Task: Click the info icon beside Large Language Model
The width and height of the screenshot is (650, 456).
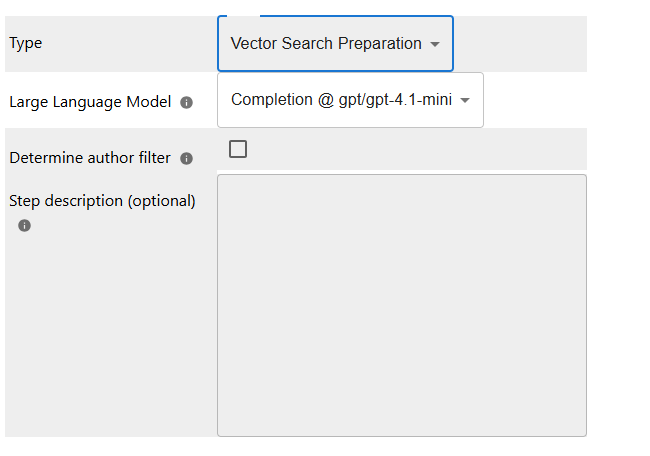Action: pyautogui.click(x=186, y=102)
